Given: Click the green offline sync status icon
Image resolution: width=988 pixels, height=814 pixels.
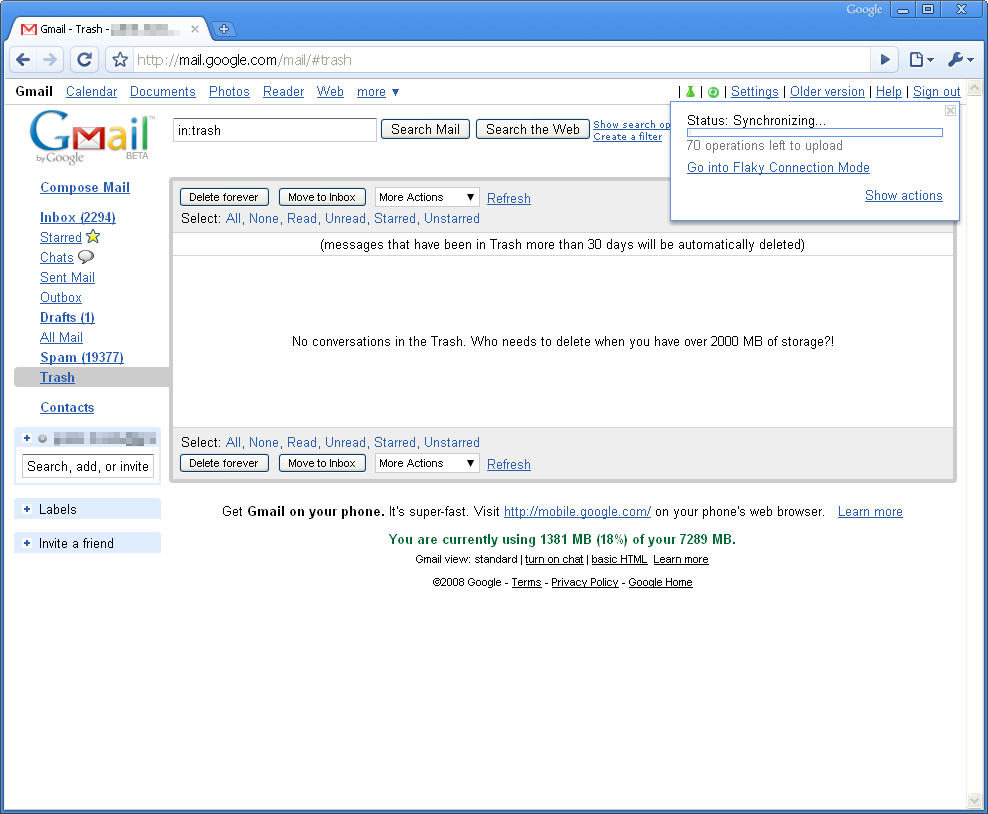Looking at the screenshot, I should pyautogui.click(x=713, y=93).
